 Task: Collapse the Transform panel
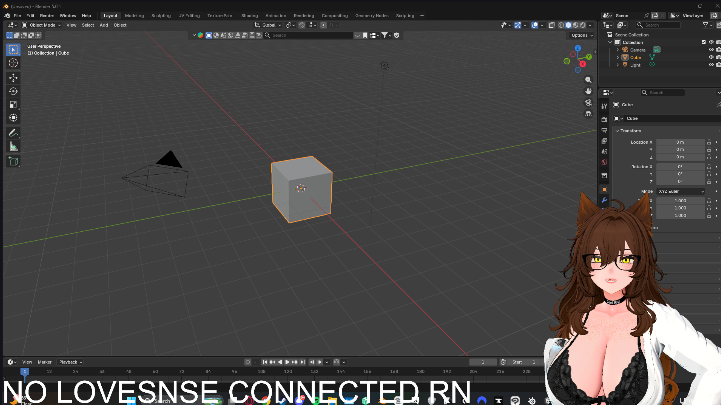(617, 131)
